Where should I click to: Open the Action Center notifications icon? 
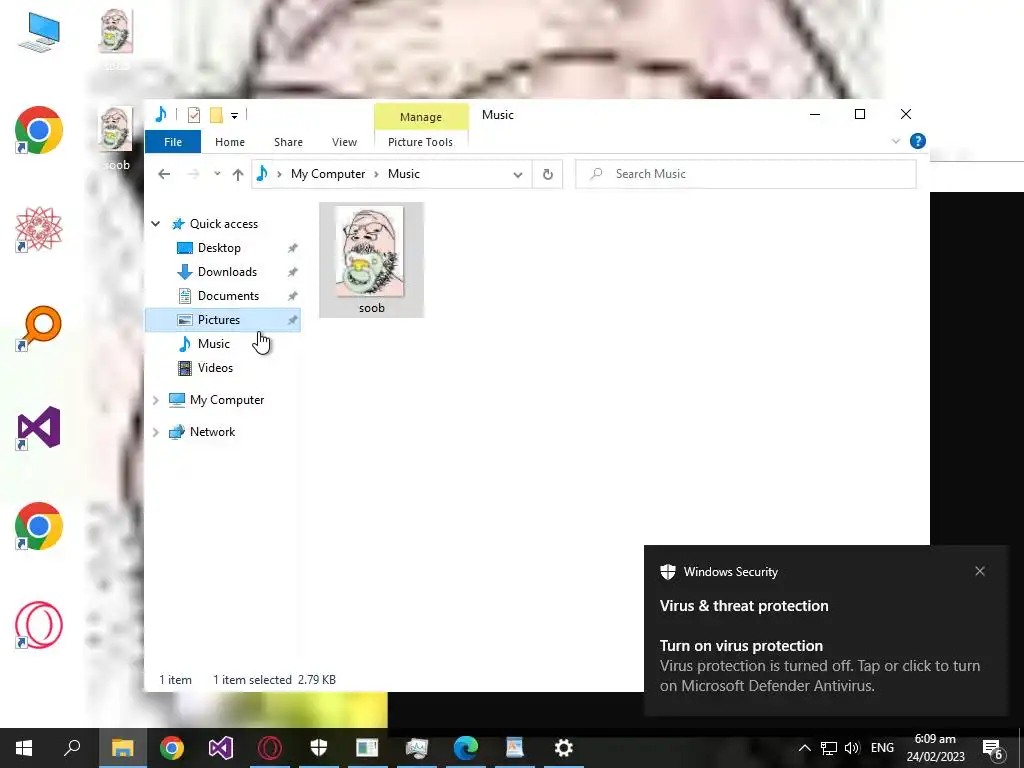point(993,749)
